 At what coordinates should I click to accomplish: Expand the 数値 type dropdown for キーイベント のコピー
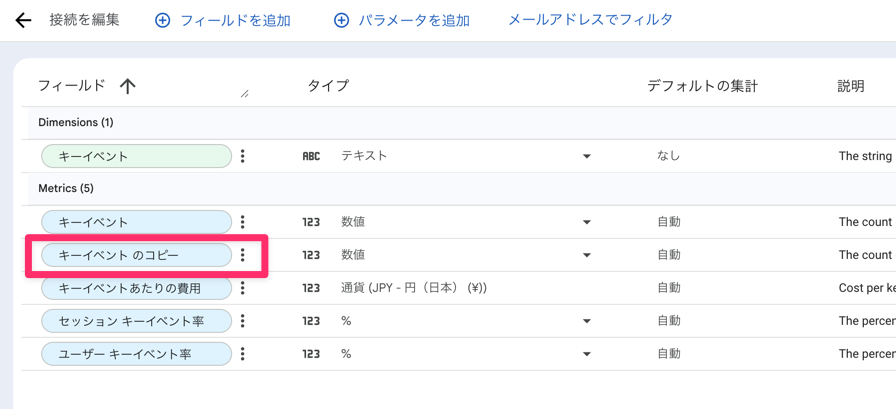(x=586, y=255)
